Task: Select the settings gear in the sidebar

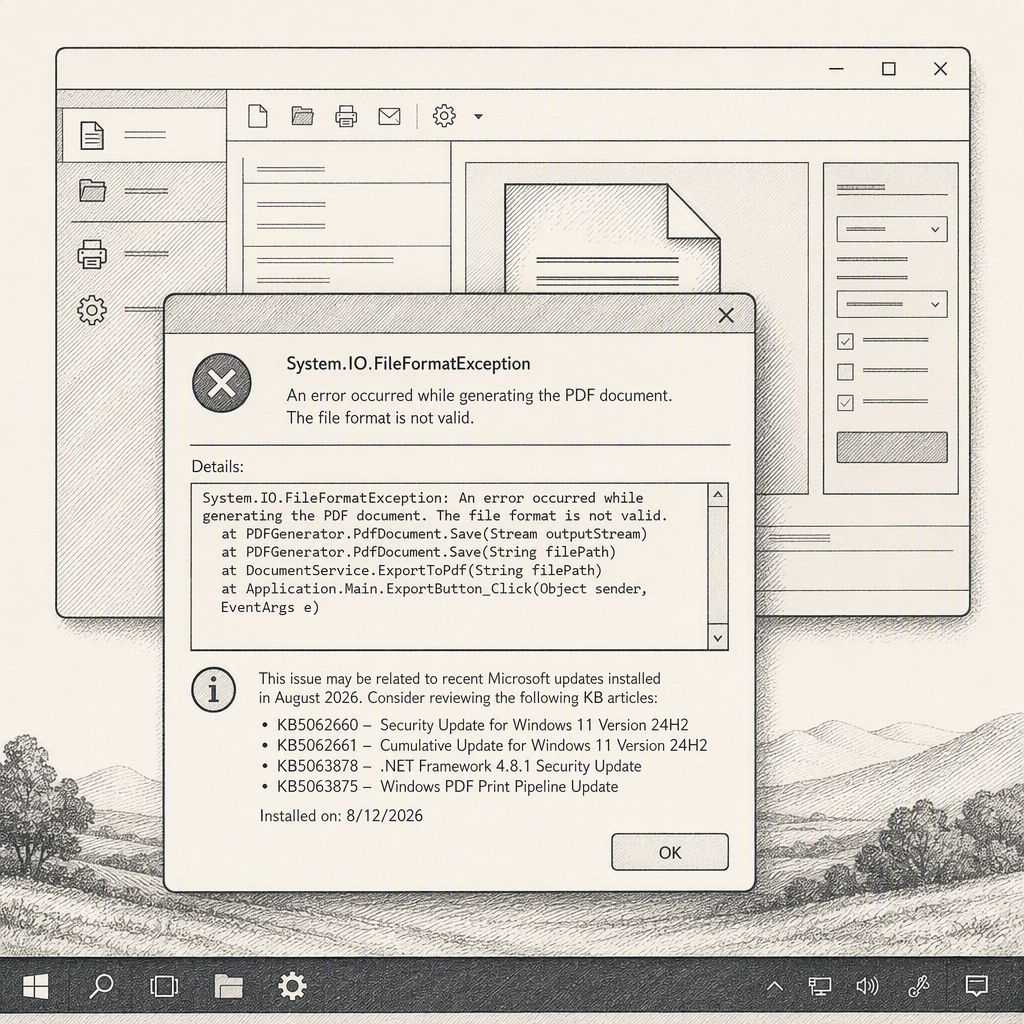Action: click(x=91, y=310)
